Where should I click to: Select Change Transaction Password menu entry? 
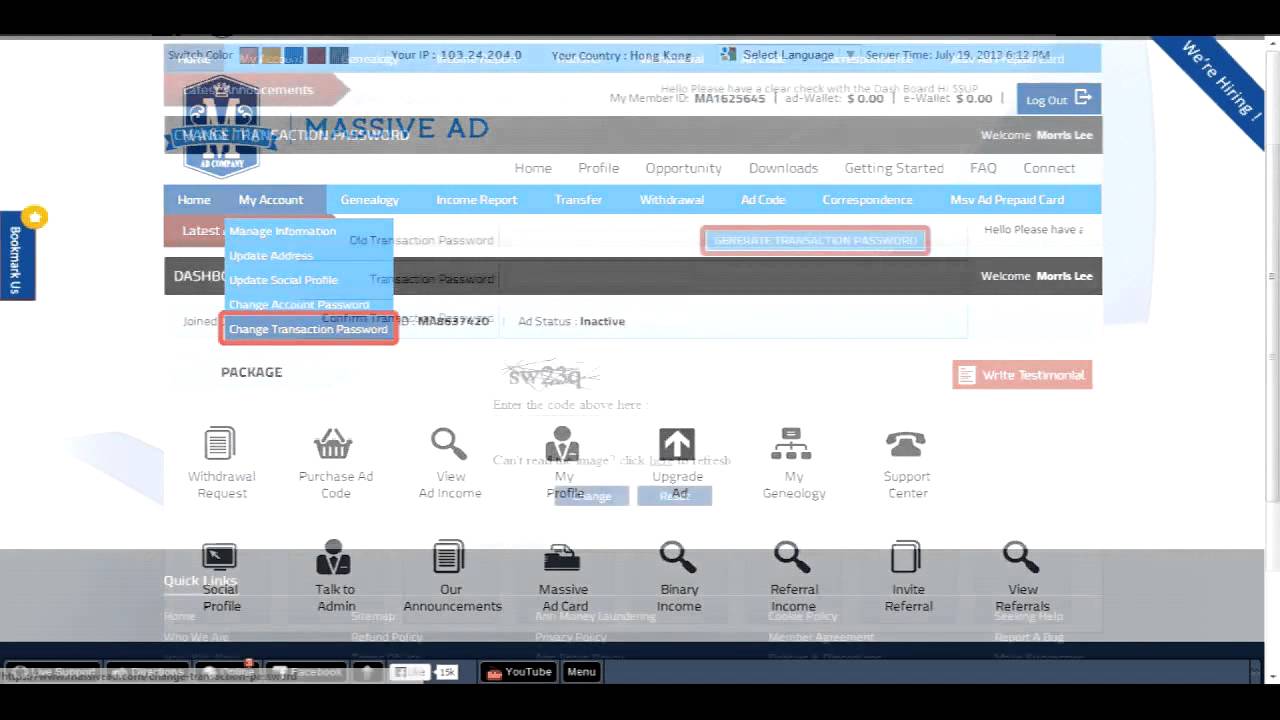click(x=308, y=329)
